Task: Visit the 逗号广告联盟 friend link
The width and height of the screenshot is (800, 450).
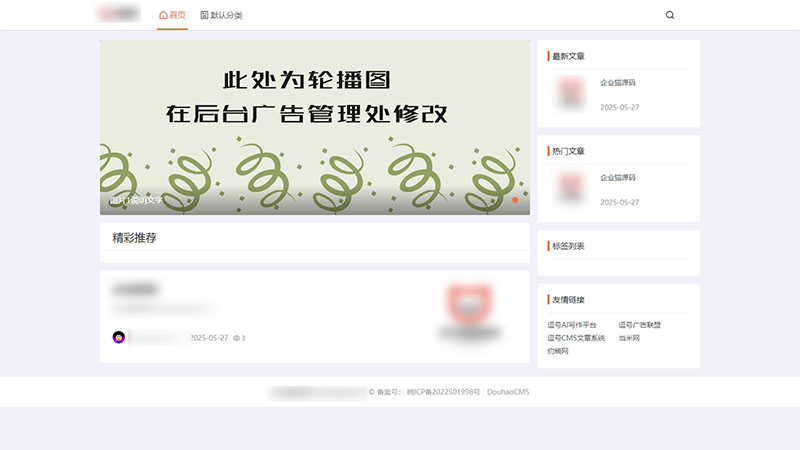Action: click(639, 324)
